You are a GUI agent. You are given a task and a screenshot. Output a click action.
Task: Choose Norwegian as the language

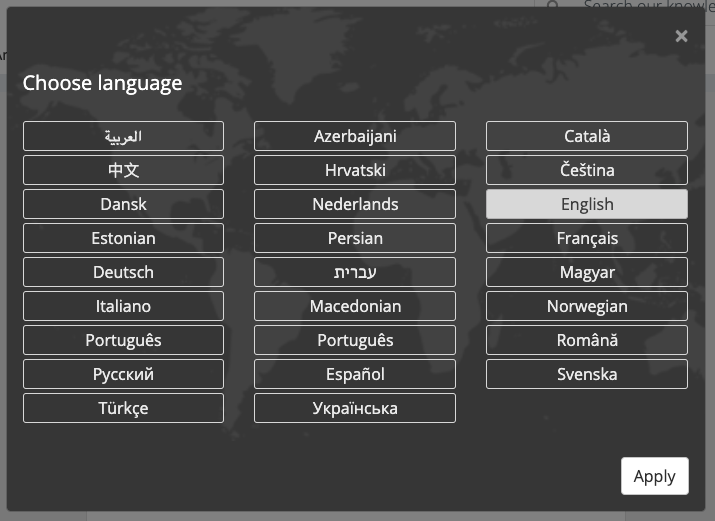[x=587, y=306]
